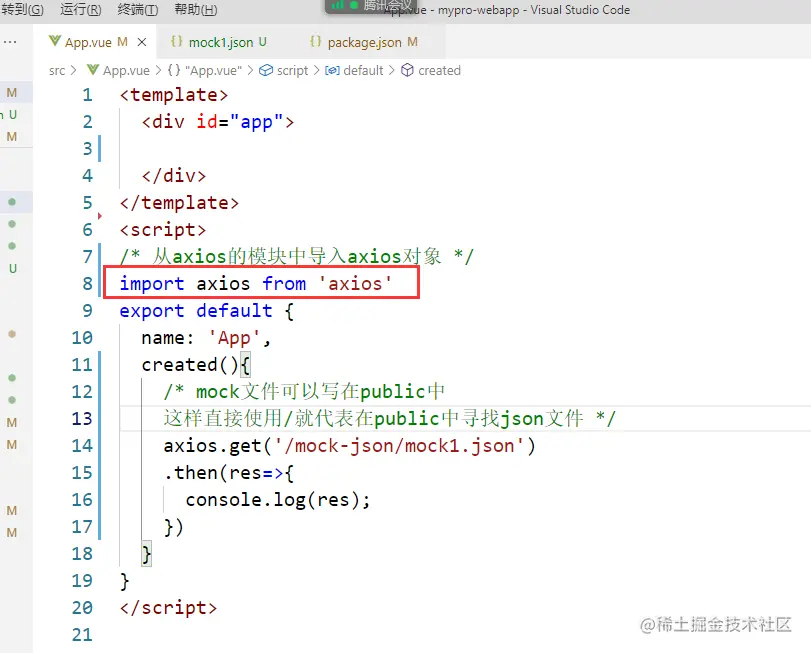Click the 'axios' string on line 8

[x=355, y=284]
